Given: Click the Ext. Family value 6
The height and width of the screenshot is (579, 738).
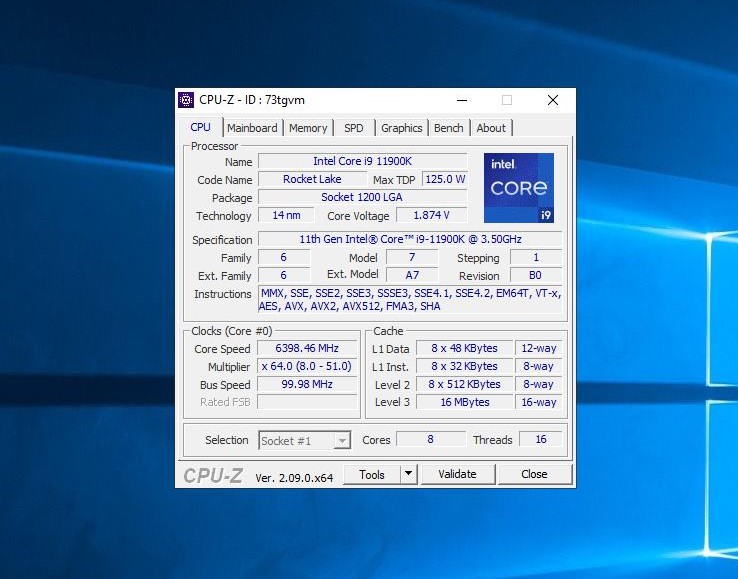Looking at the screenshot, I should (284, 275).
